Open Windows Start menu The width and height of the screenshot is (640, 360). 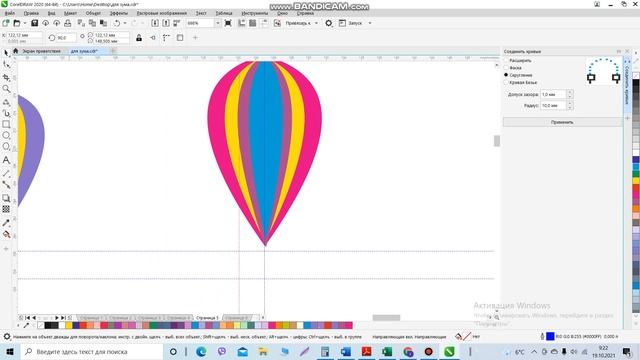pos(10,351)
